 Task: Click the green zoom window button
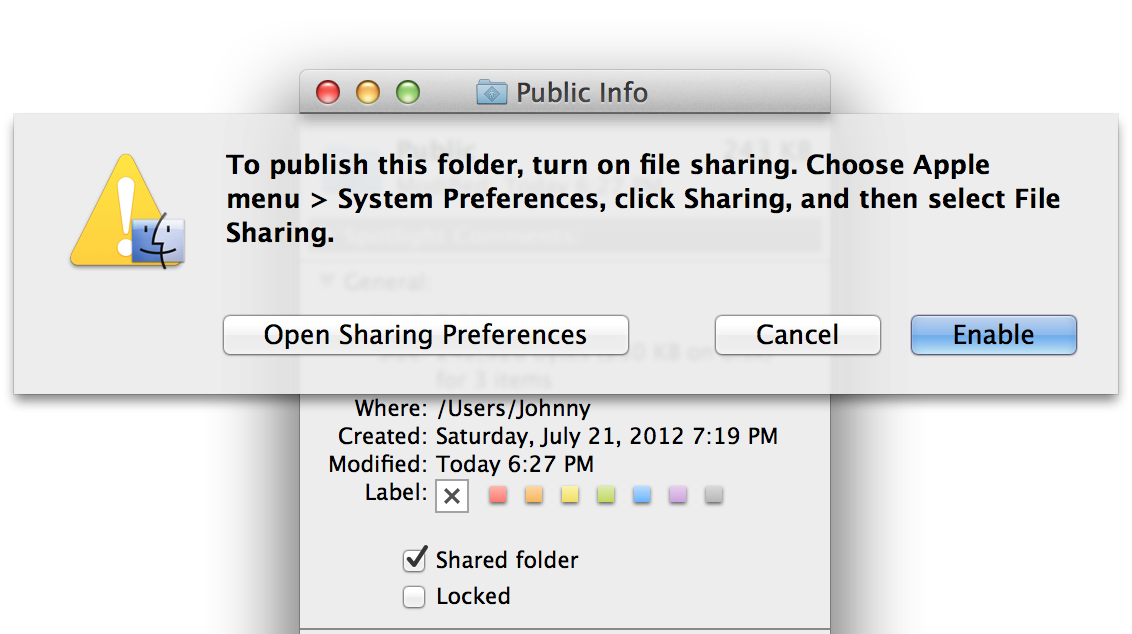coord(408,92)
